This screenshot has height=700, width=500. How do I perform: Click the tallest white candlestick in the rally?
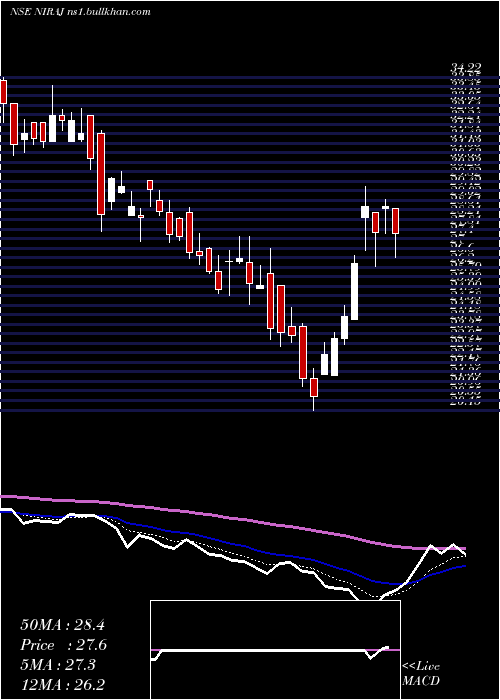click(354, 292)
